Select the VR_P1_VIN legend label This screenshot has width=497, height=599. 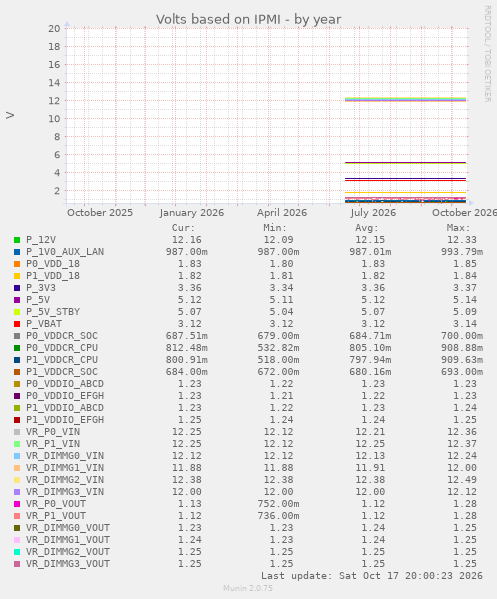[x=53, y=444]
